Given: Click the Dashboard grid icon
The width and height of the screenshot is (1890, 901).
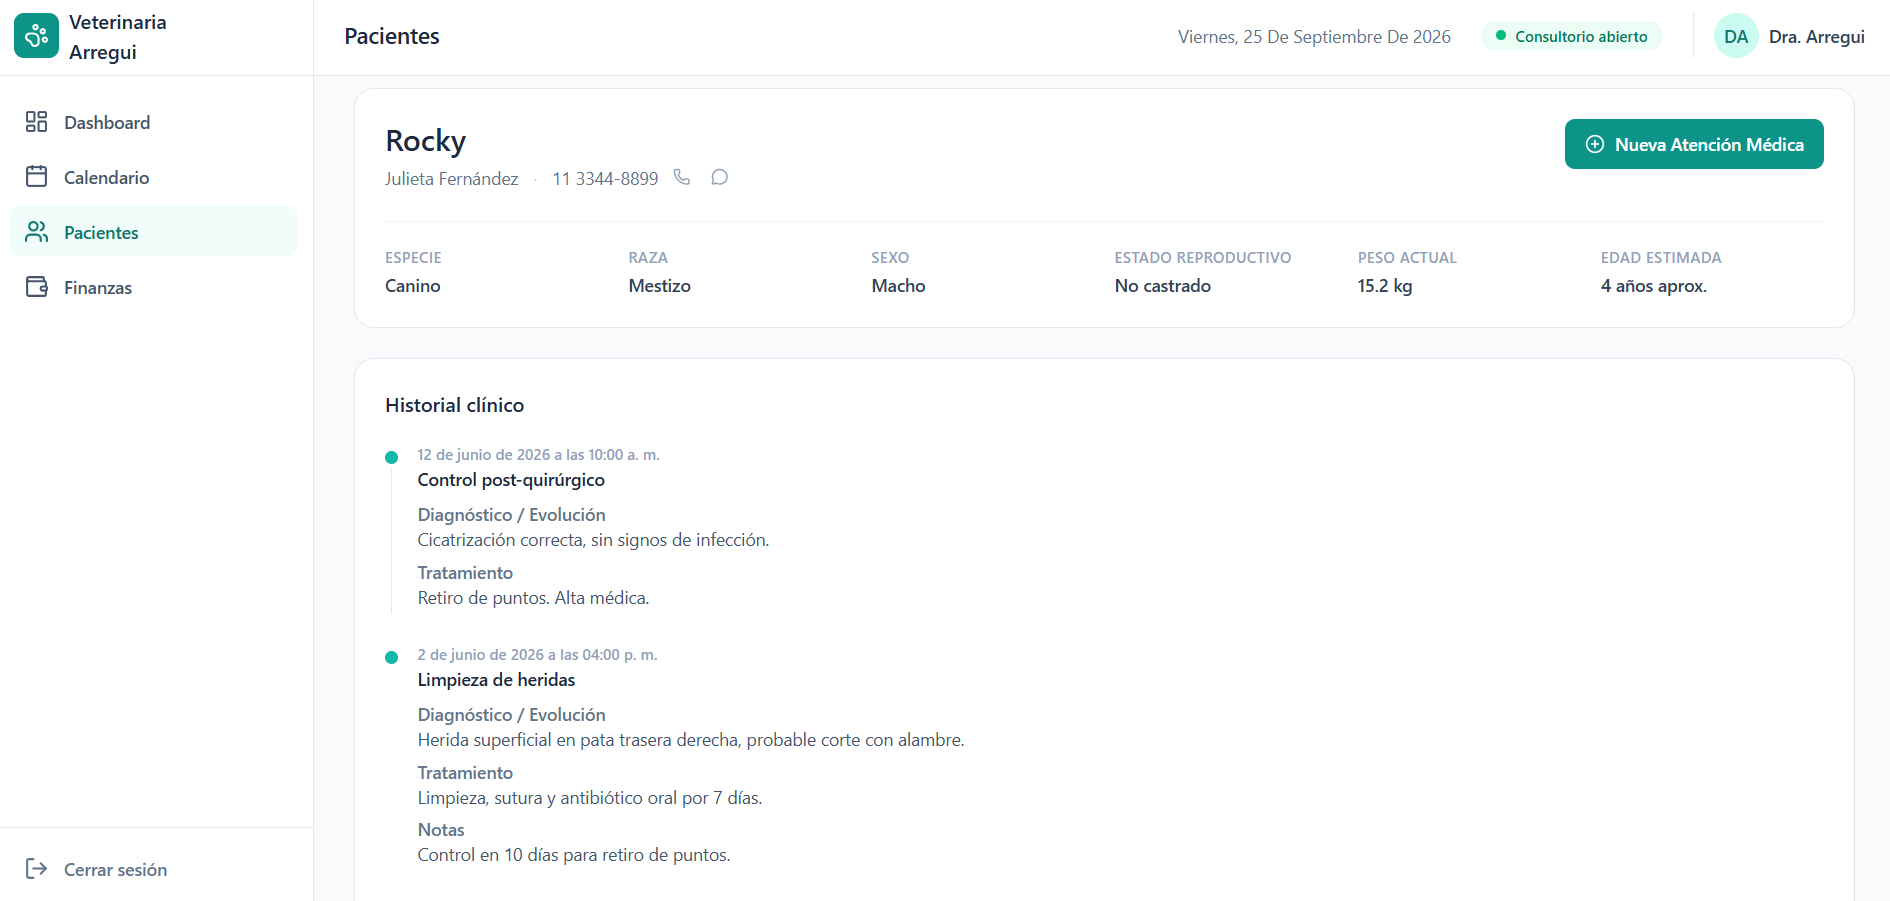Looking at the screenshot, I should (x=36, y=122).
